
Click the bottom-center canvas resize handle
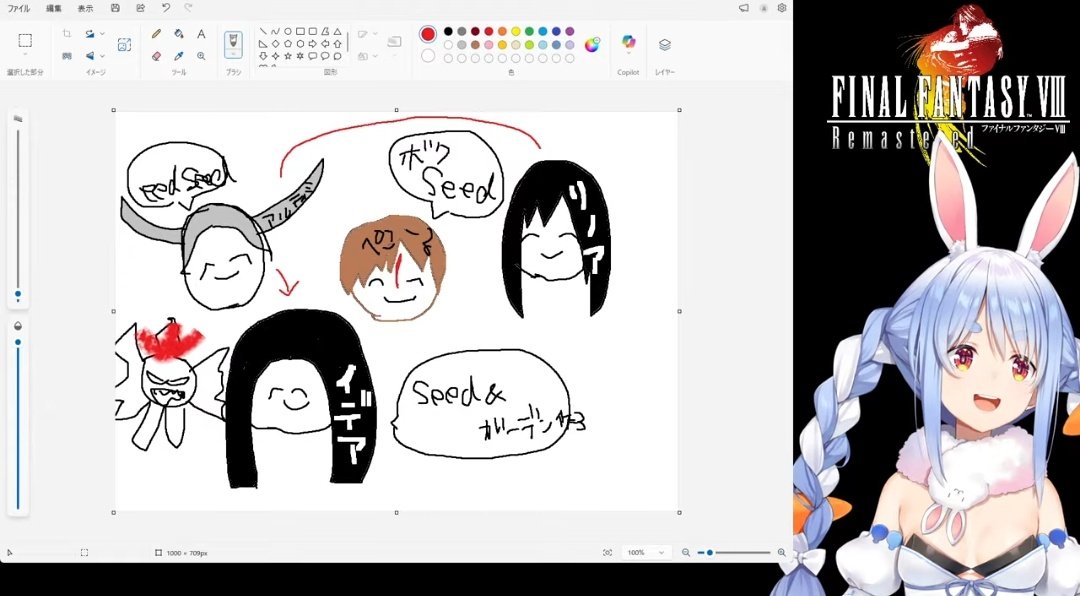(396, 513)
